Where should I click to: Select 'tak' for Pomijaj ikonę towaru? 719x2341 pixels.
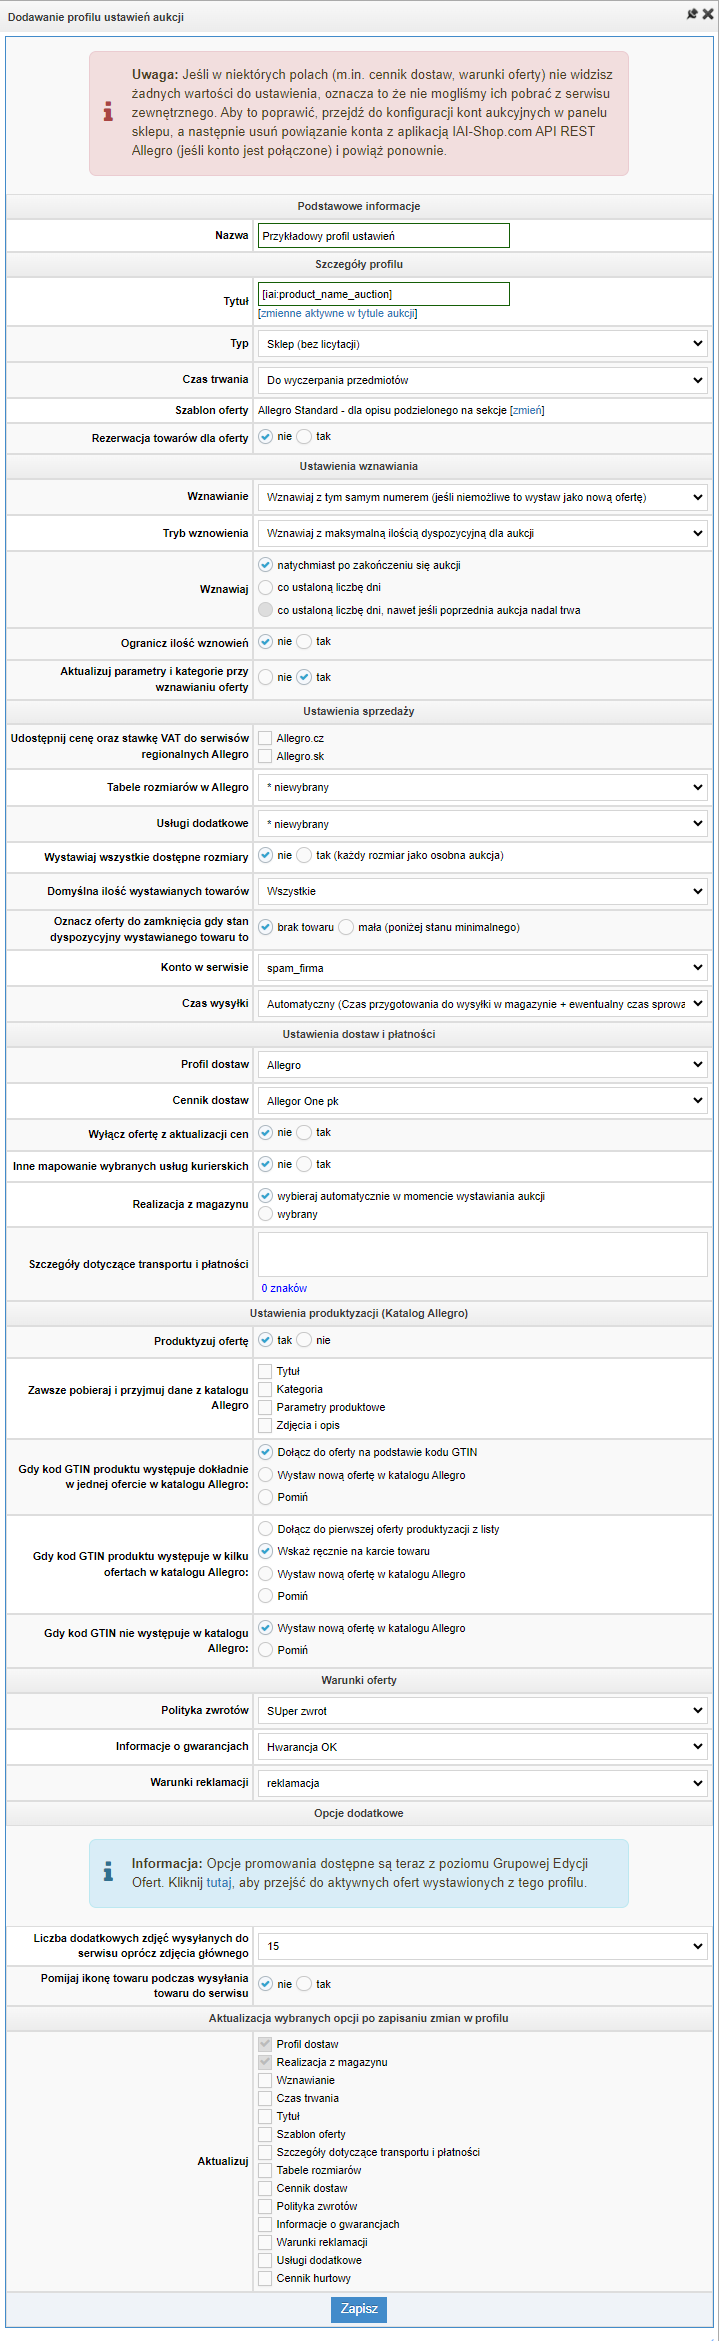tap(304, 1985)
